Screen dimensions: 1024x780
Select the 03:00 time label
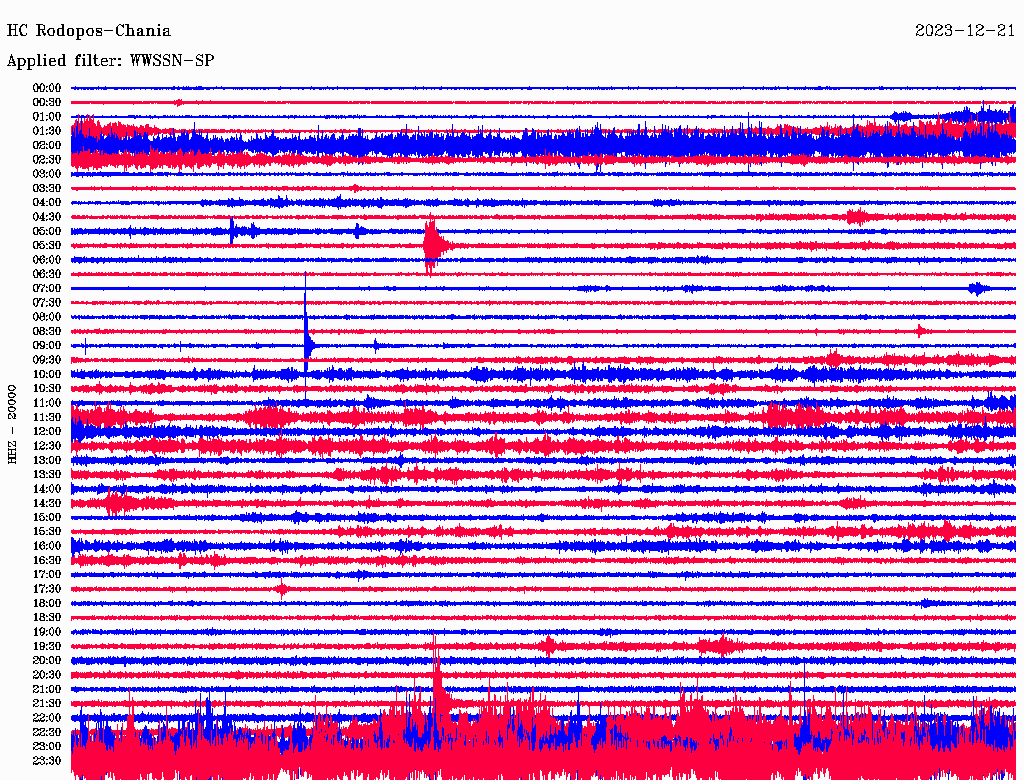pyautogui.click(x=47, y=174)
